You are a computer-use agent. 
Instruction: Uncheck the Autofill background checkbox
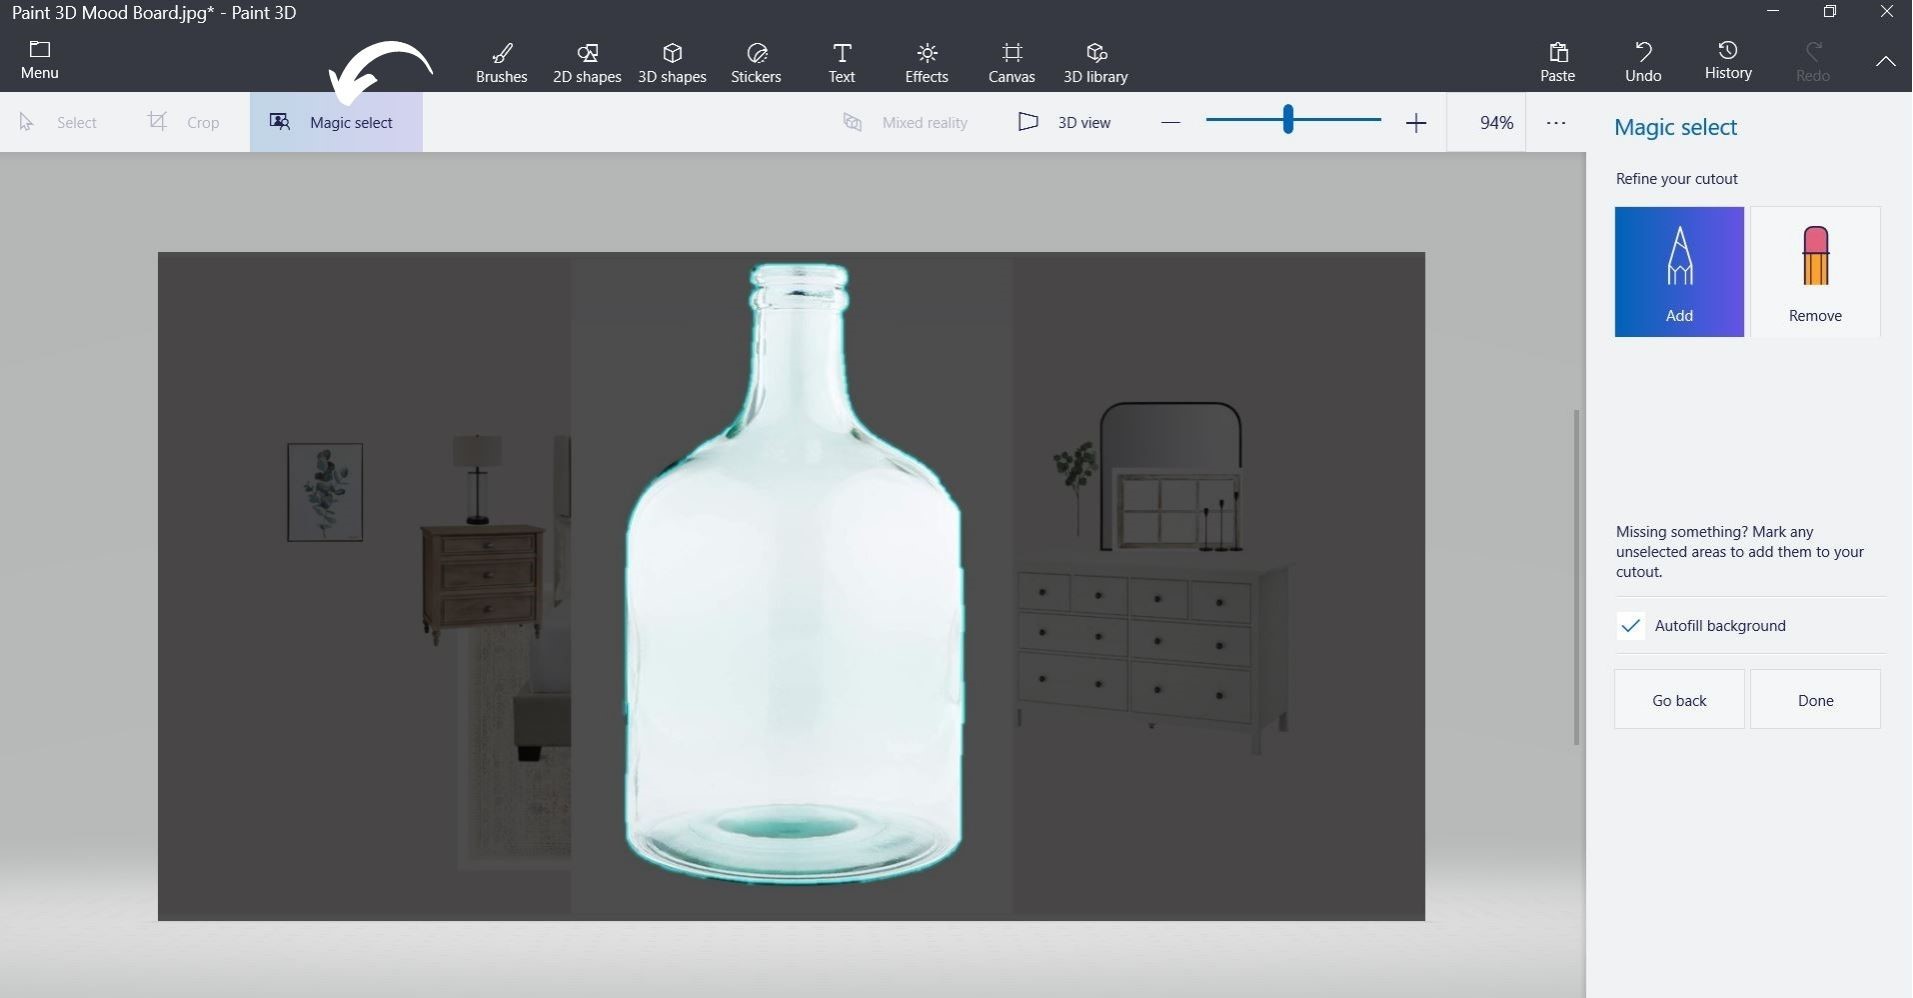click(1631, 626)
